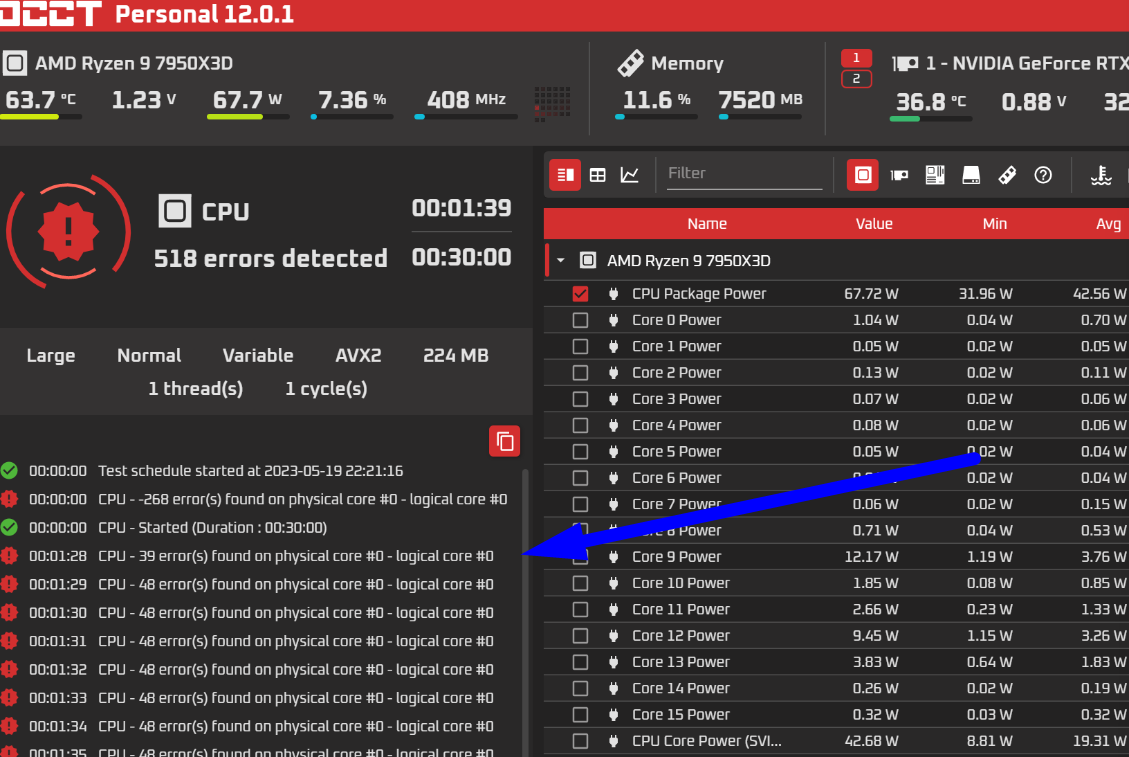Click the Variable load type label
The image size is (1129, 757).
pyautogui.click(x=258, y=356)
